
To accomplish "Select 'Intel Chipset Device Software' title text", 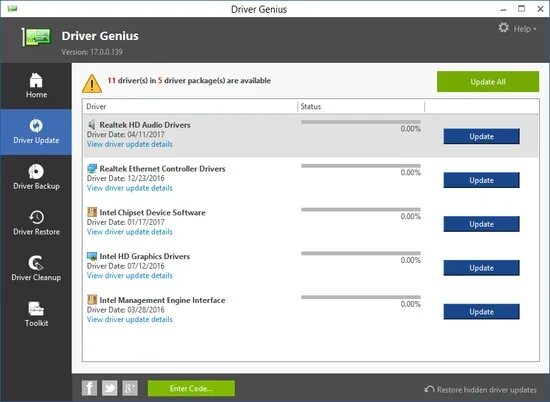I will tap(153, 213).
